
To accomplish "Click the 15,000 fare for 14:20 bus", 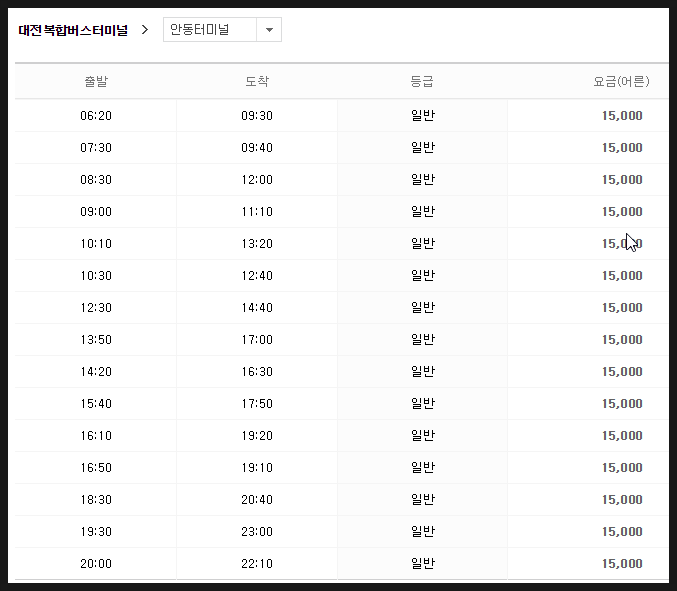I will click(x=622, y=372).
